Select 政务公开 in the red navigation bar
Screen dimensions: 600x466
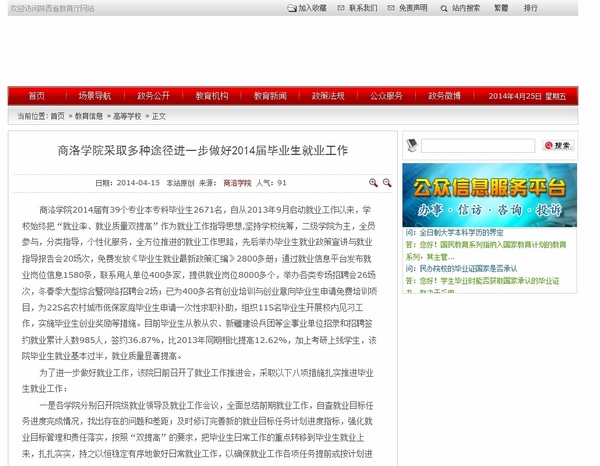click(154, 96)
